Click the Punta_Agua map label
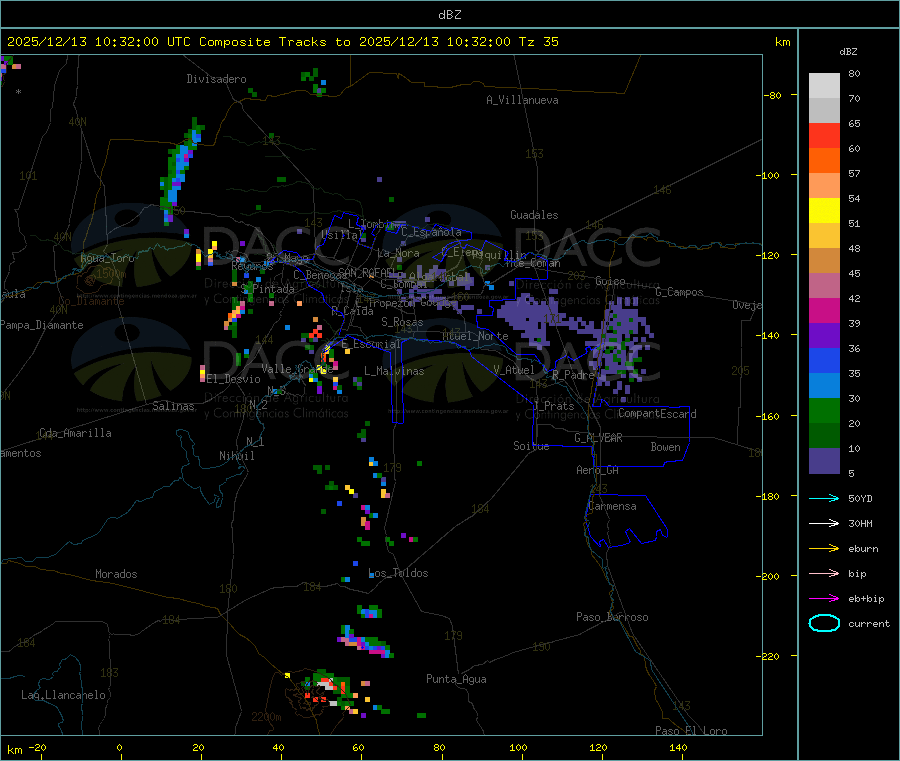 point(456,679)
